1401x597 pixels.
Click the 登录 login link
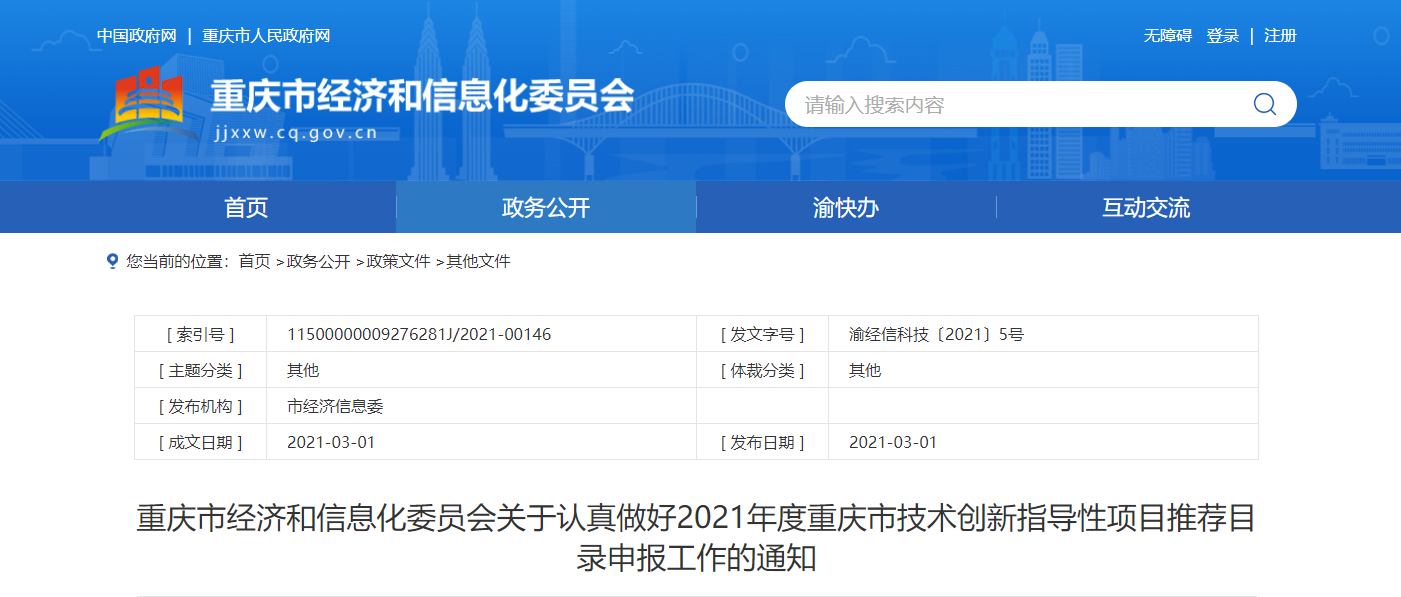click(1222, 36)
